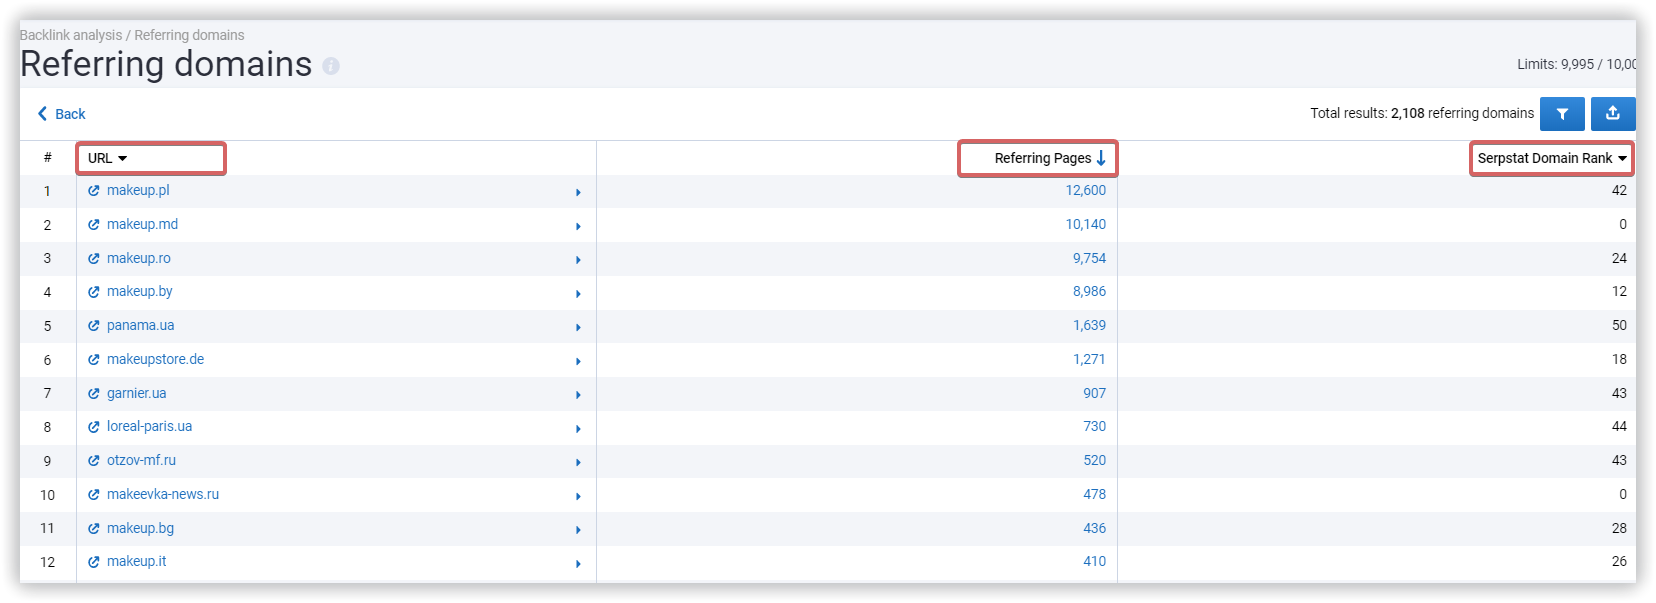The height and width of the screenshot is (603, 1656).
Task: Open external link icon for makeup.pl
Action: pos(94,190)
